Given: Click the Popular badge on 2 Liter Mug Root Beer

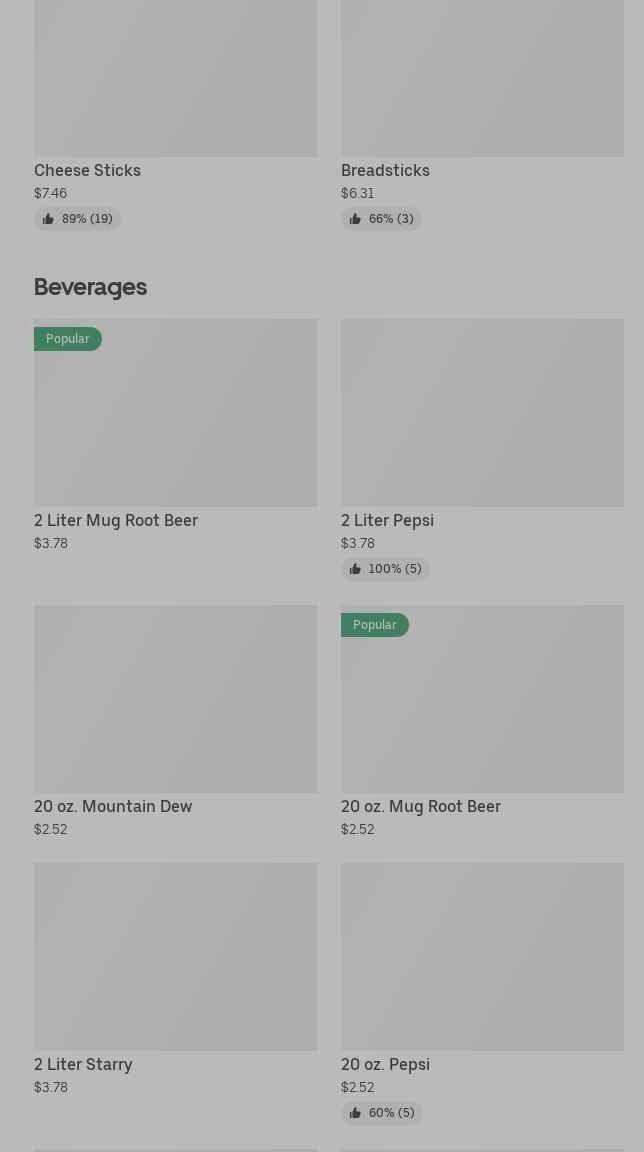Looking at the screenshot, I should click(x=68, y=339).
